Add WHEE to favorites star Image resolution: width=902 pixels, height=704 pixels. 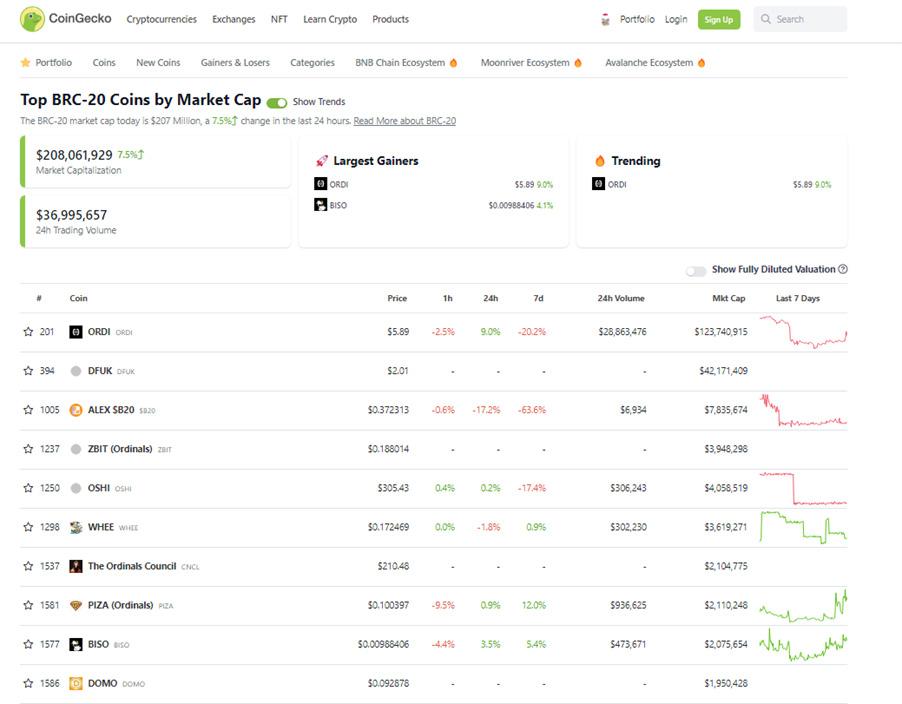point(28,527)
